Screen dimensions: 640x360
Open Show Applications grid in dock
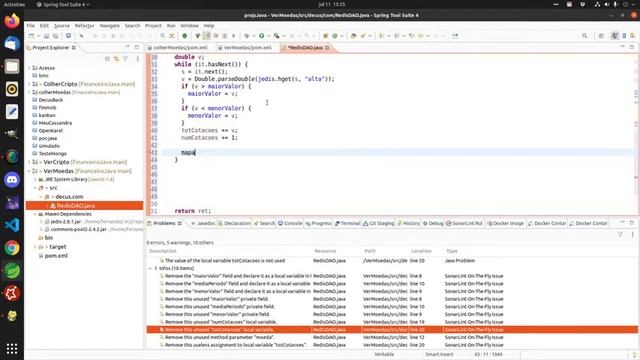(x=12, y=349)
